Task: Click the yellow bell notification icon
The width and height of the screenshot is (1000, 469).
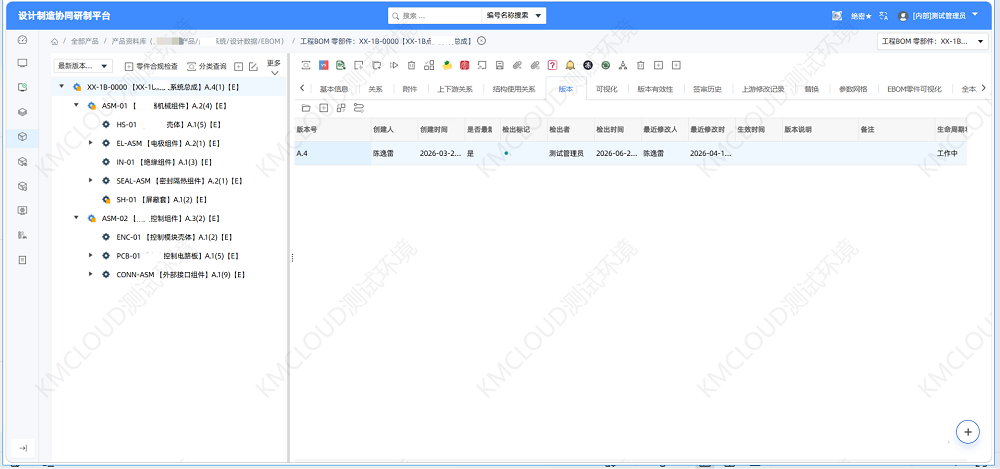Action: (x=570, y=65)
